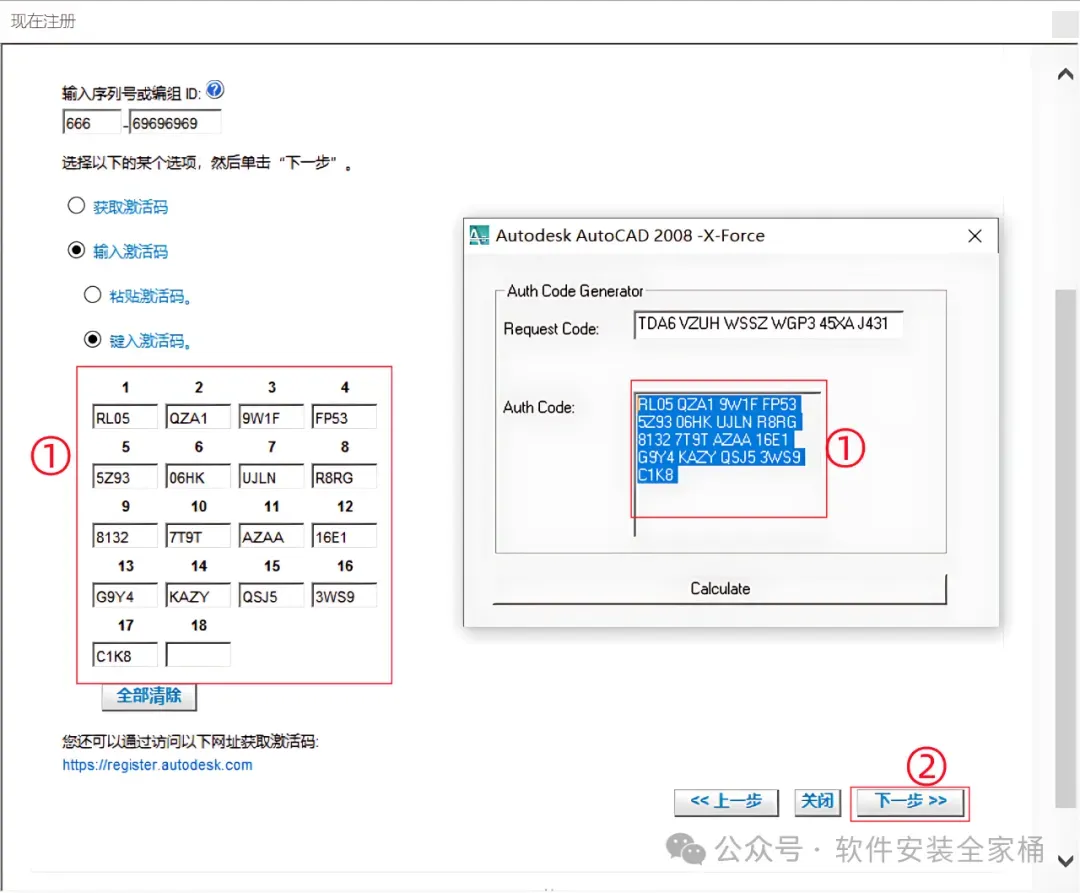1080x893 pixels.
Task: Click activation field 11 containing AZAA
Action: [x=271, y=536]
